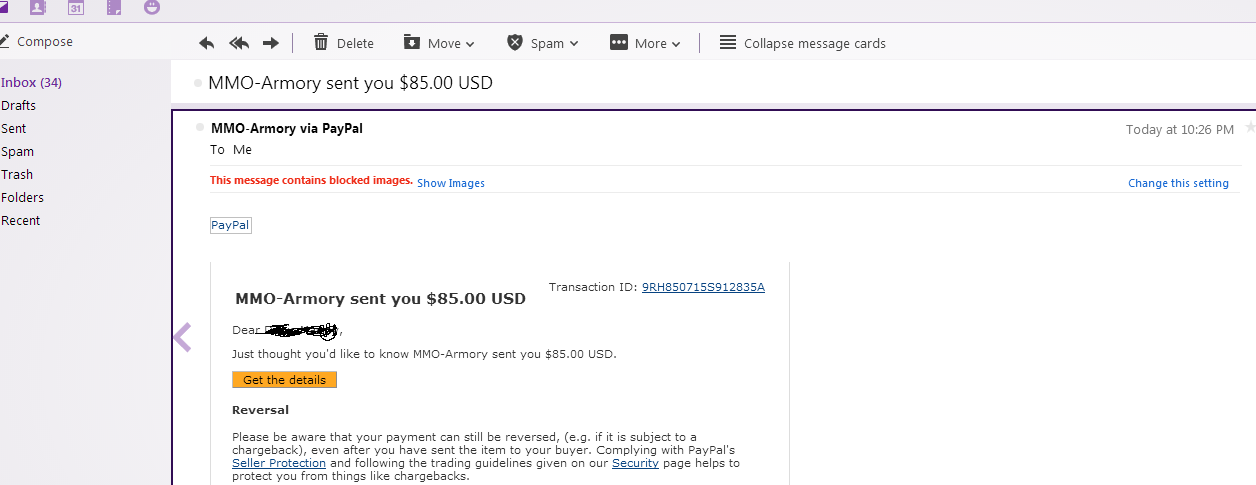Click the Forward arrow icon

[x=270, y=43]
